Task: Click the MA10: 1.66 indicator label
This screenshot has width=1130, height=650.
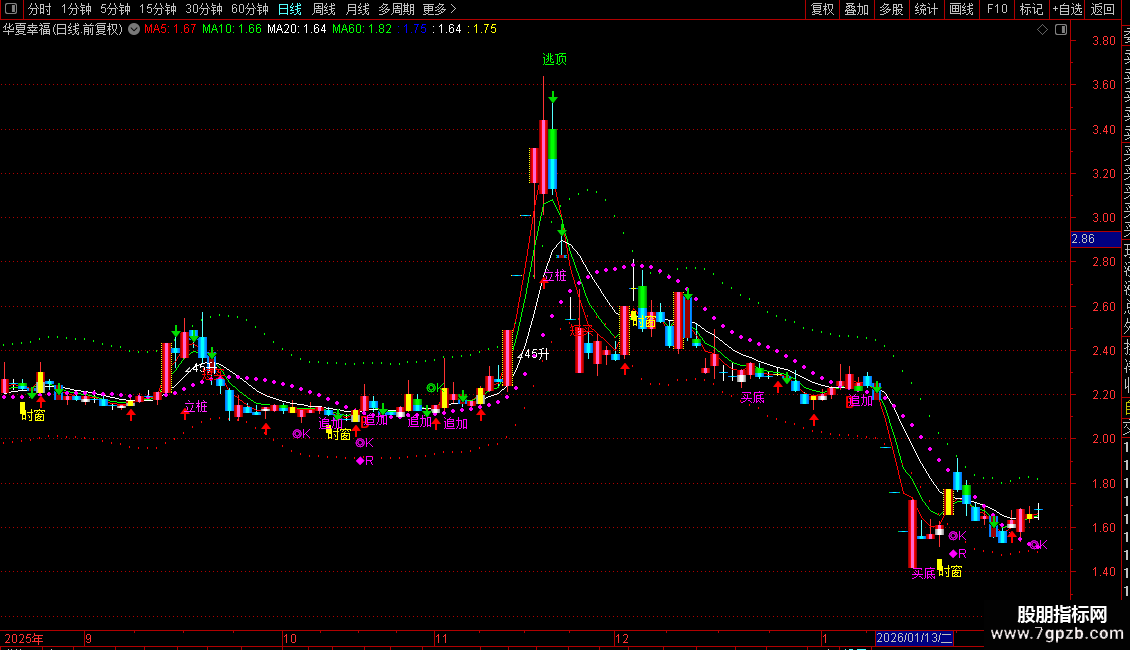Action: [x=232, y=30]
